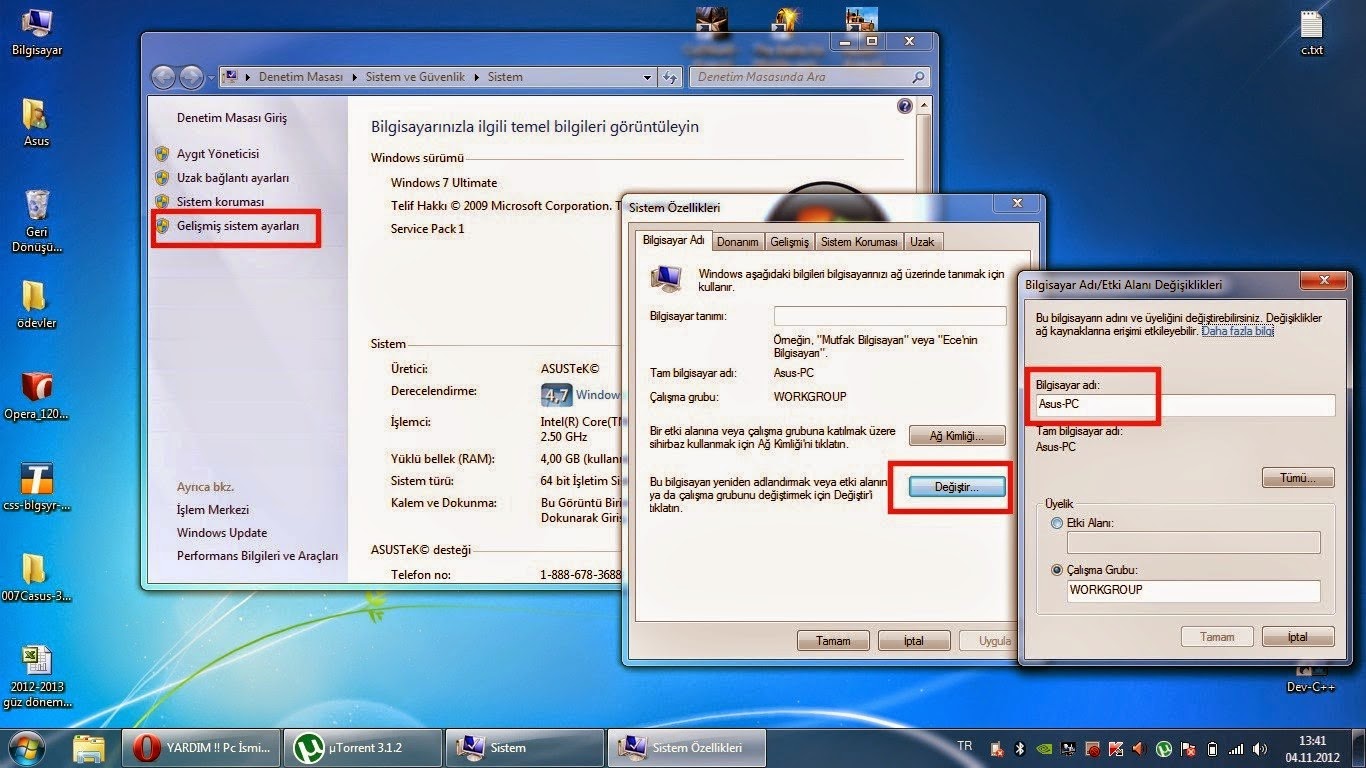Open Windows Explorer from the taskbar
The image size is (1366, 768).
[x=88, y=747]
